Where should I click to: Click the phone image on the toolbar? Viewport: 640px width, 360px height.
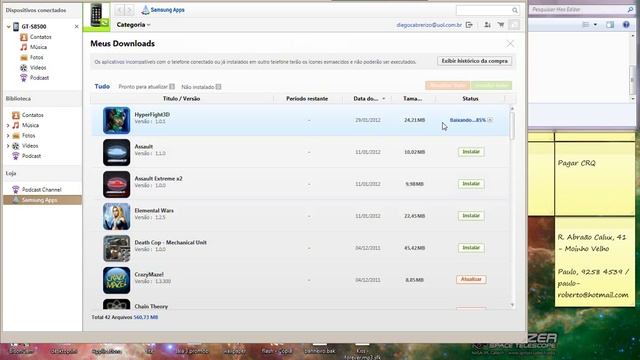(96, 16)
